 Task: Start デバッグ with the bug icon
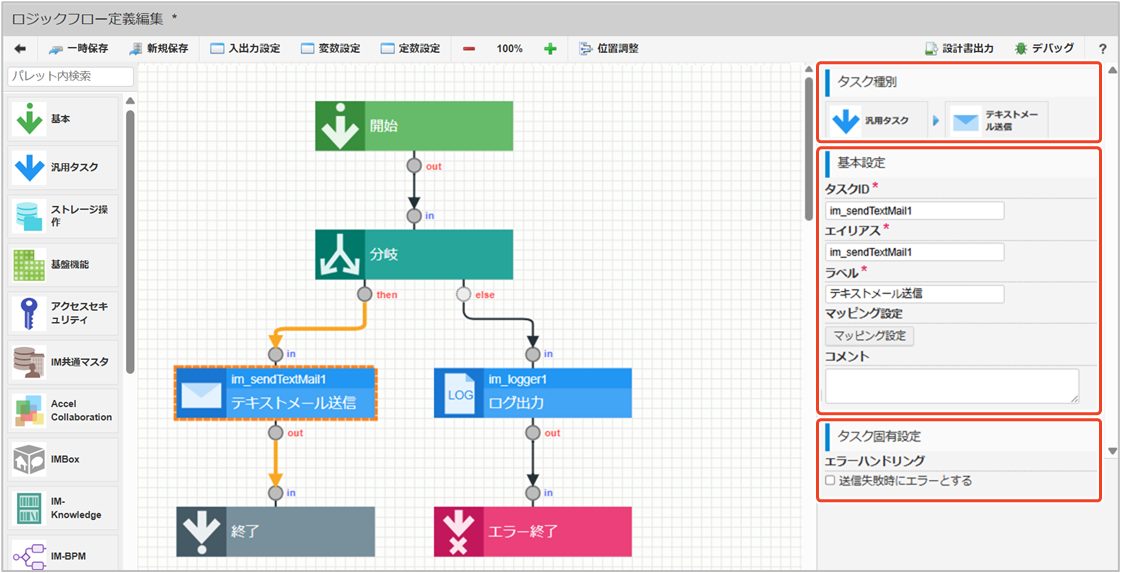click(x=1021, y=49)
